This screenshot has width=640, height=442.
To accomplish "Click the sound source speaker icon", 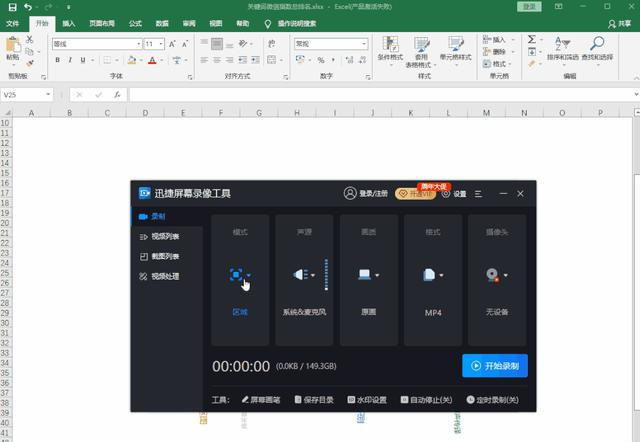I will (x=300, y=275).
